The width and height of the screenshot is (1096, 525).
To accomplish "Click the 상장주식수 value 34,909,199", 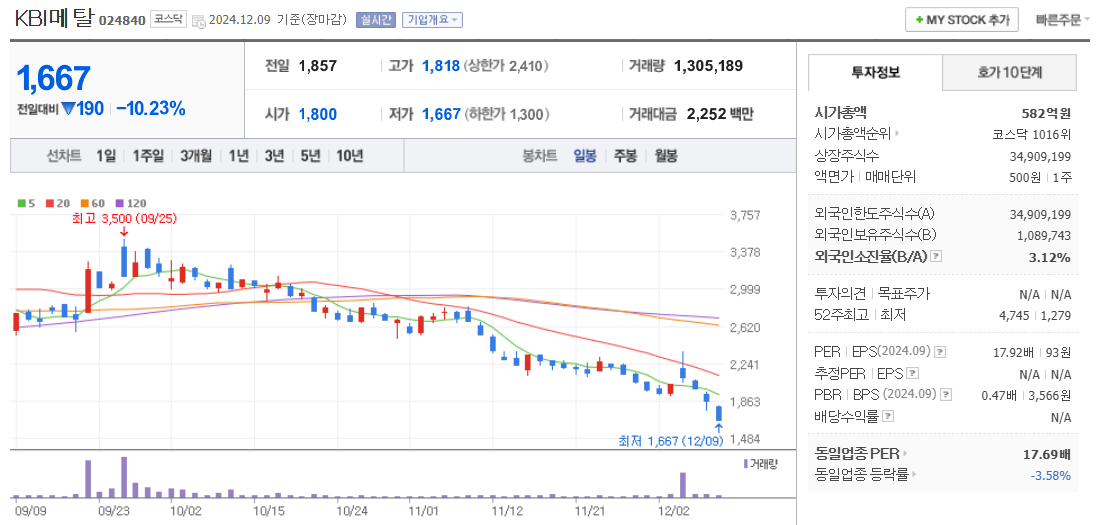I will (1041, 155).
